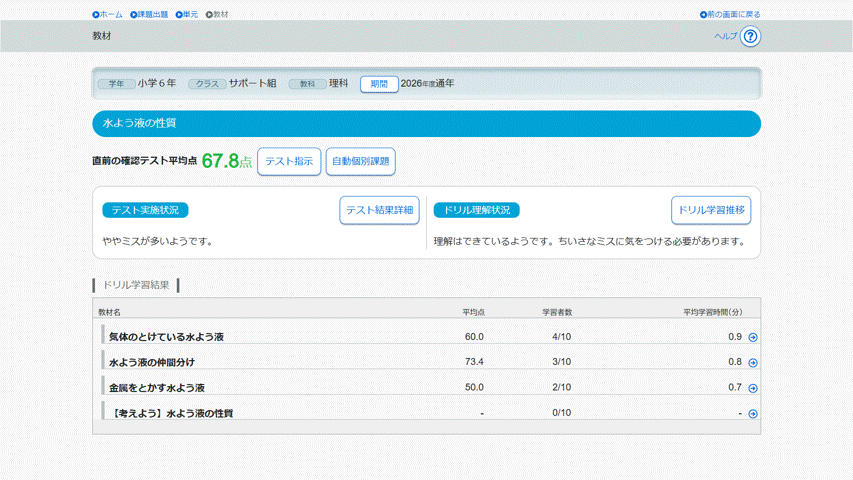Click the 平均学習時間(分) column header
The image size is (853, 480).
pyautogui.click(x=713, y=312)
